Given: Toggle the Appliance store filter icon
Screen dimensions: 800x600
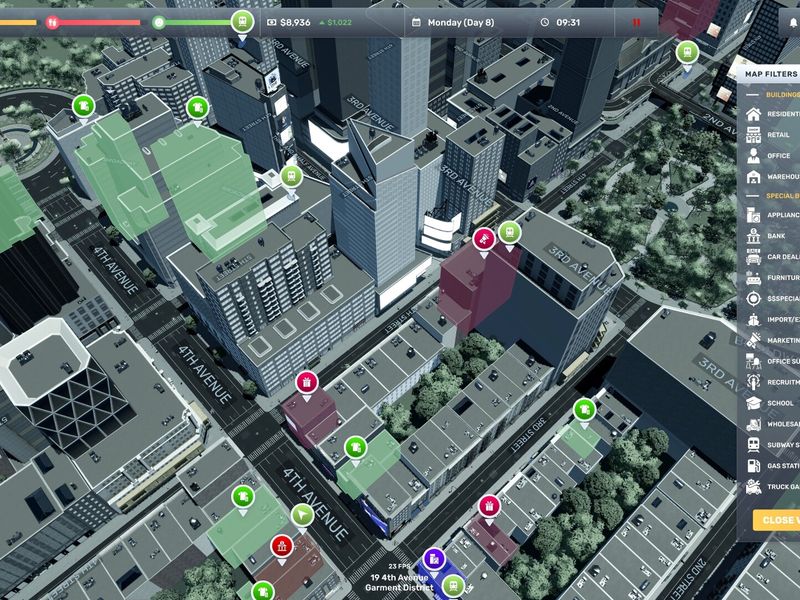Looking at the screenshot, I should [x=754, y=215].
